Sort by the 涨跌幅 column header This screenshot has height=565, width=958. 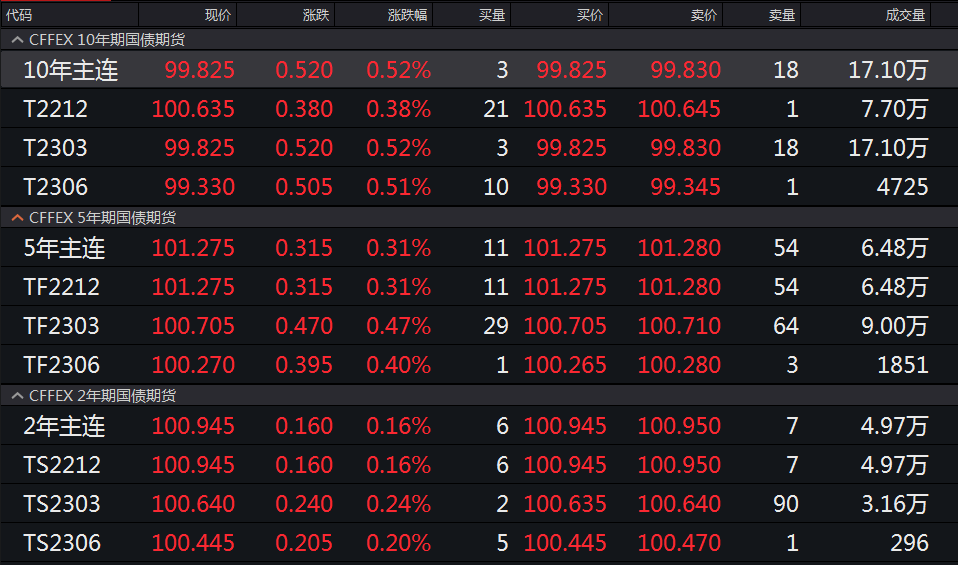pyautogui.click(x=409, y=15)
